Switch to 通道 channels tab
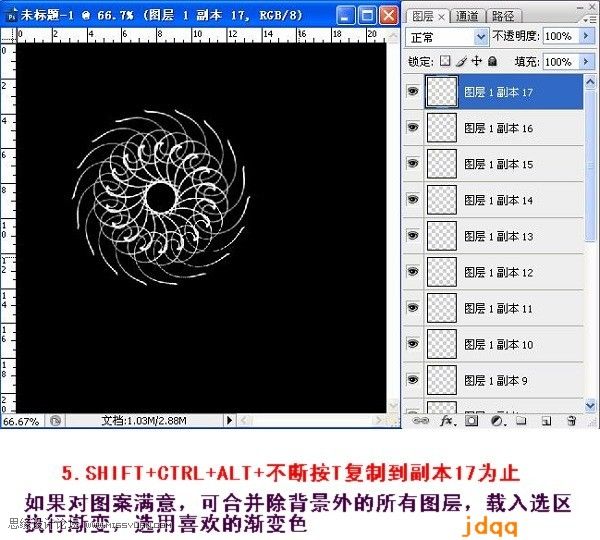600x540 pixels. click(x=467, y=16)
